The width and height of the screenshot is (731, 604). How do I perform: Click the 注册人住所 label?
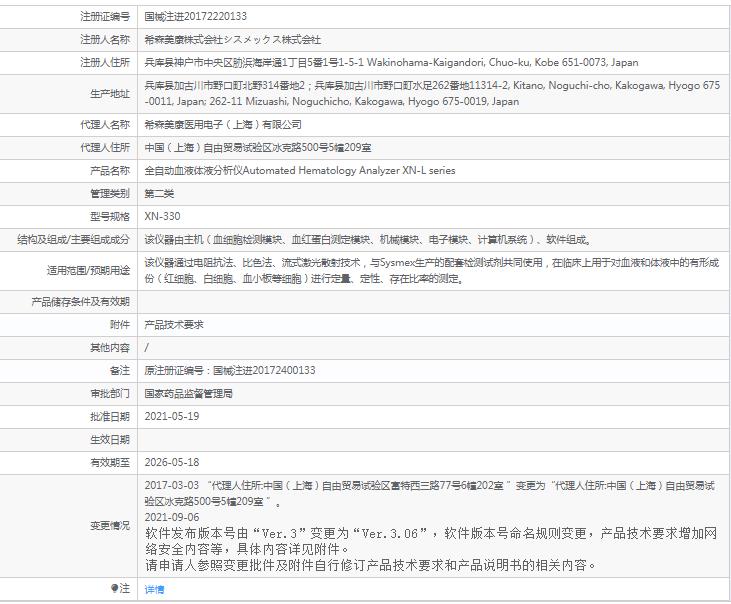(x=105, y=62)
